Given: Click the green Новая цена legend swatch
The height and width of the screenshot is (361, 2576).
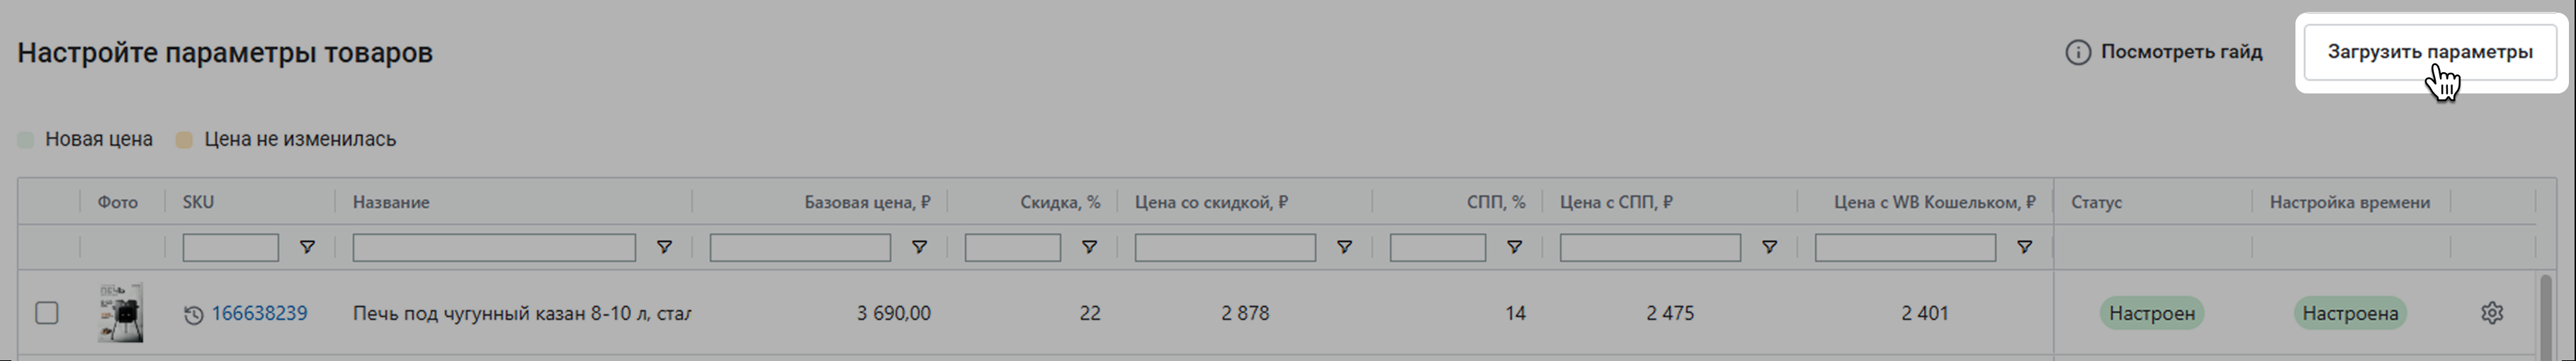Looking at the screenshot, I should click(x=26, y=140).
